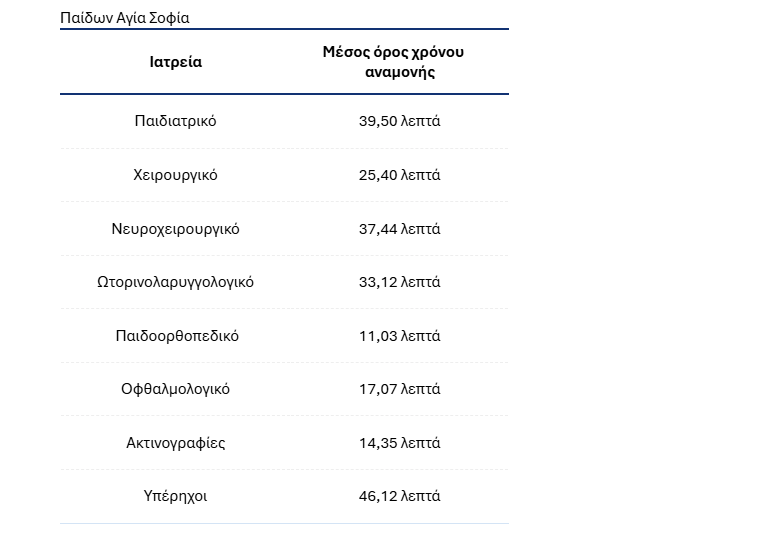Click the blue line below the hospital title

284,29
